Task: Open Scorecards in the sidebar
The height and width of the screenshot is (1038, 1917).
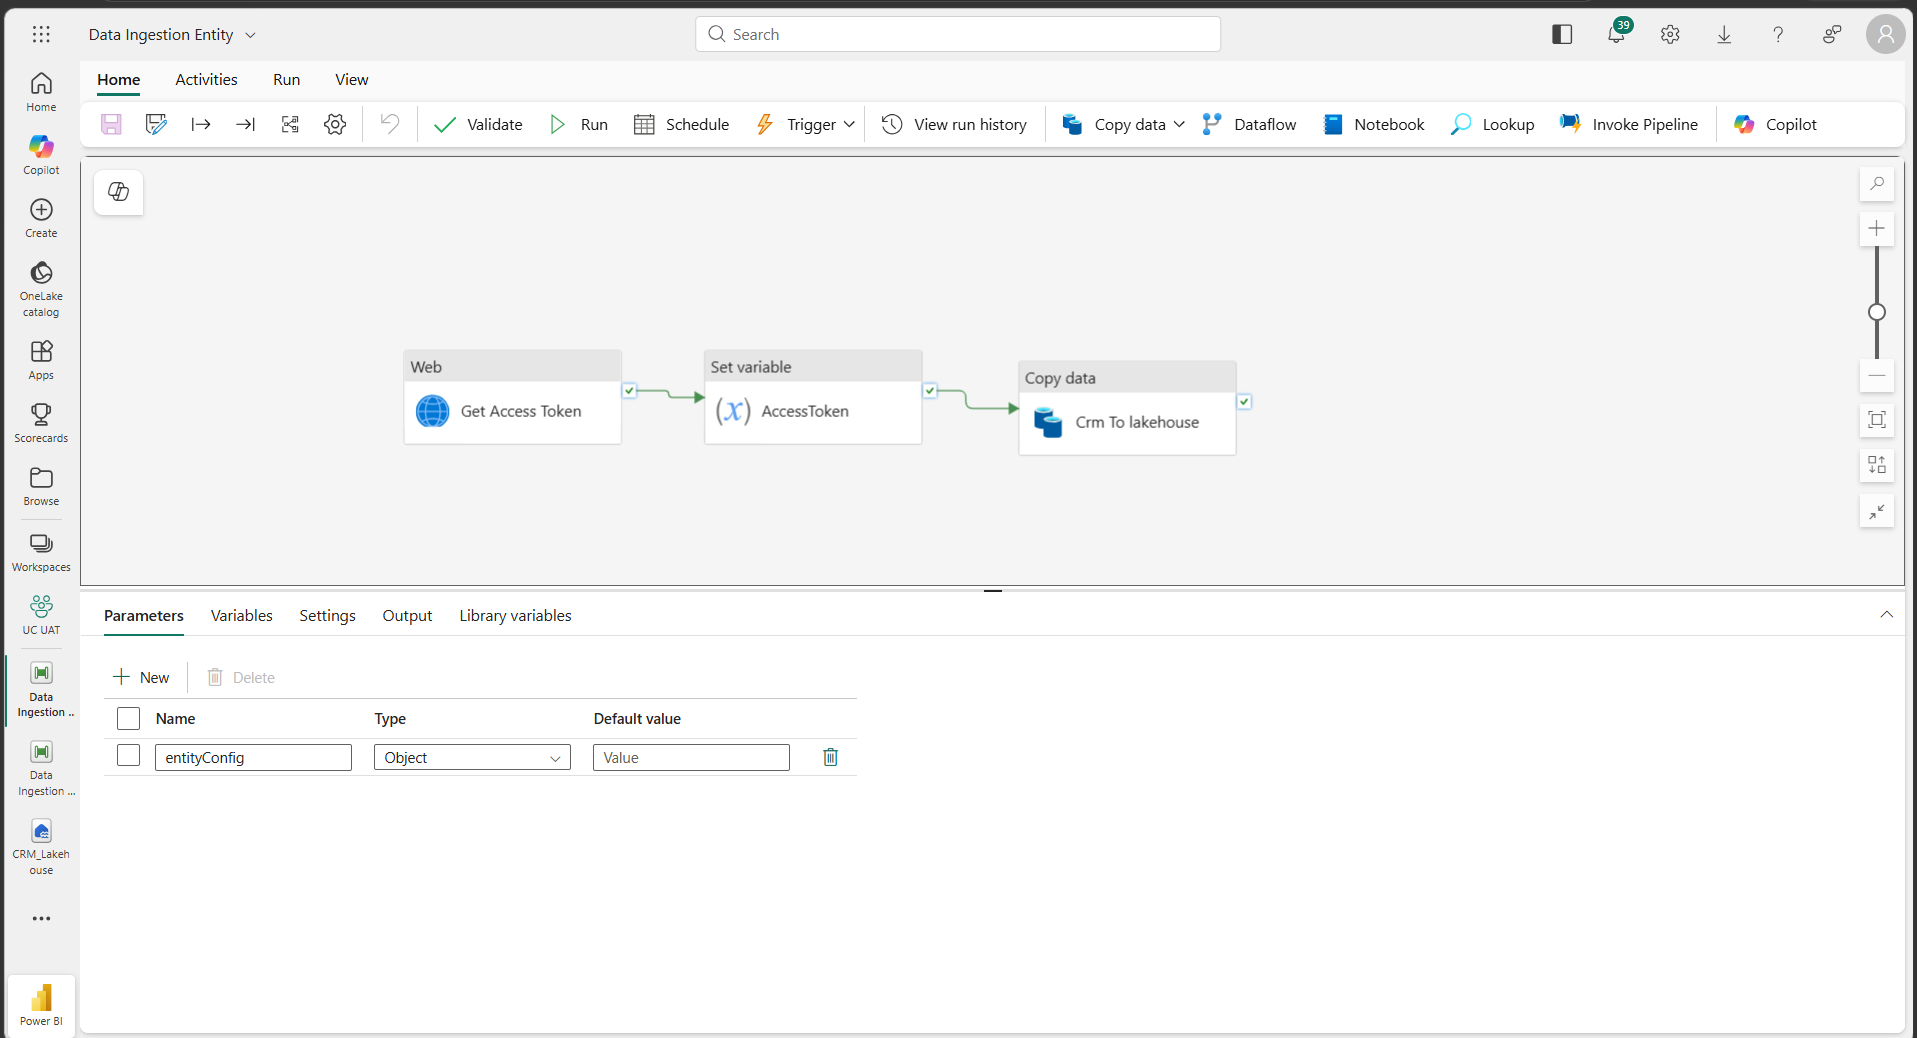Action: (x=41, y=423)
